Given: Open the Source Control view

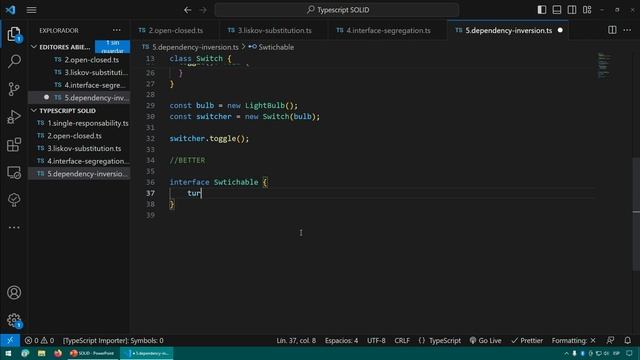Looking at the screenshot, I should click(x=14, y=89).
